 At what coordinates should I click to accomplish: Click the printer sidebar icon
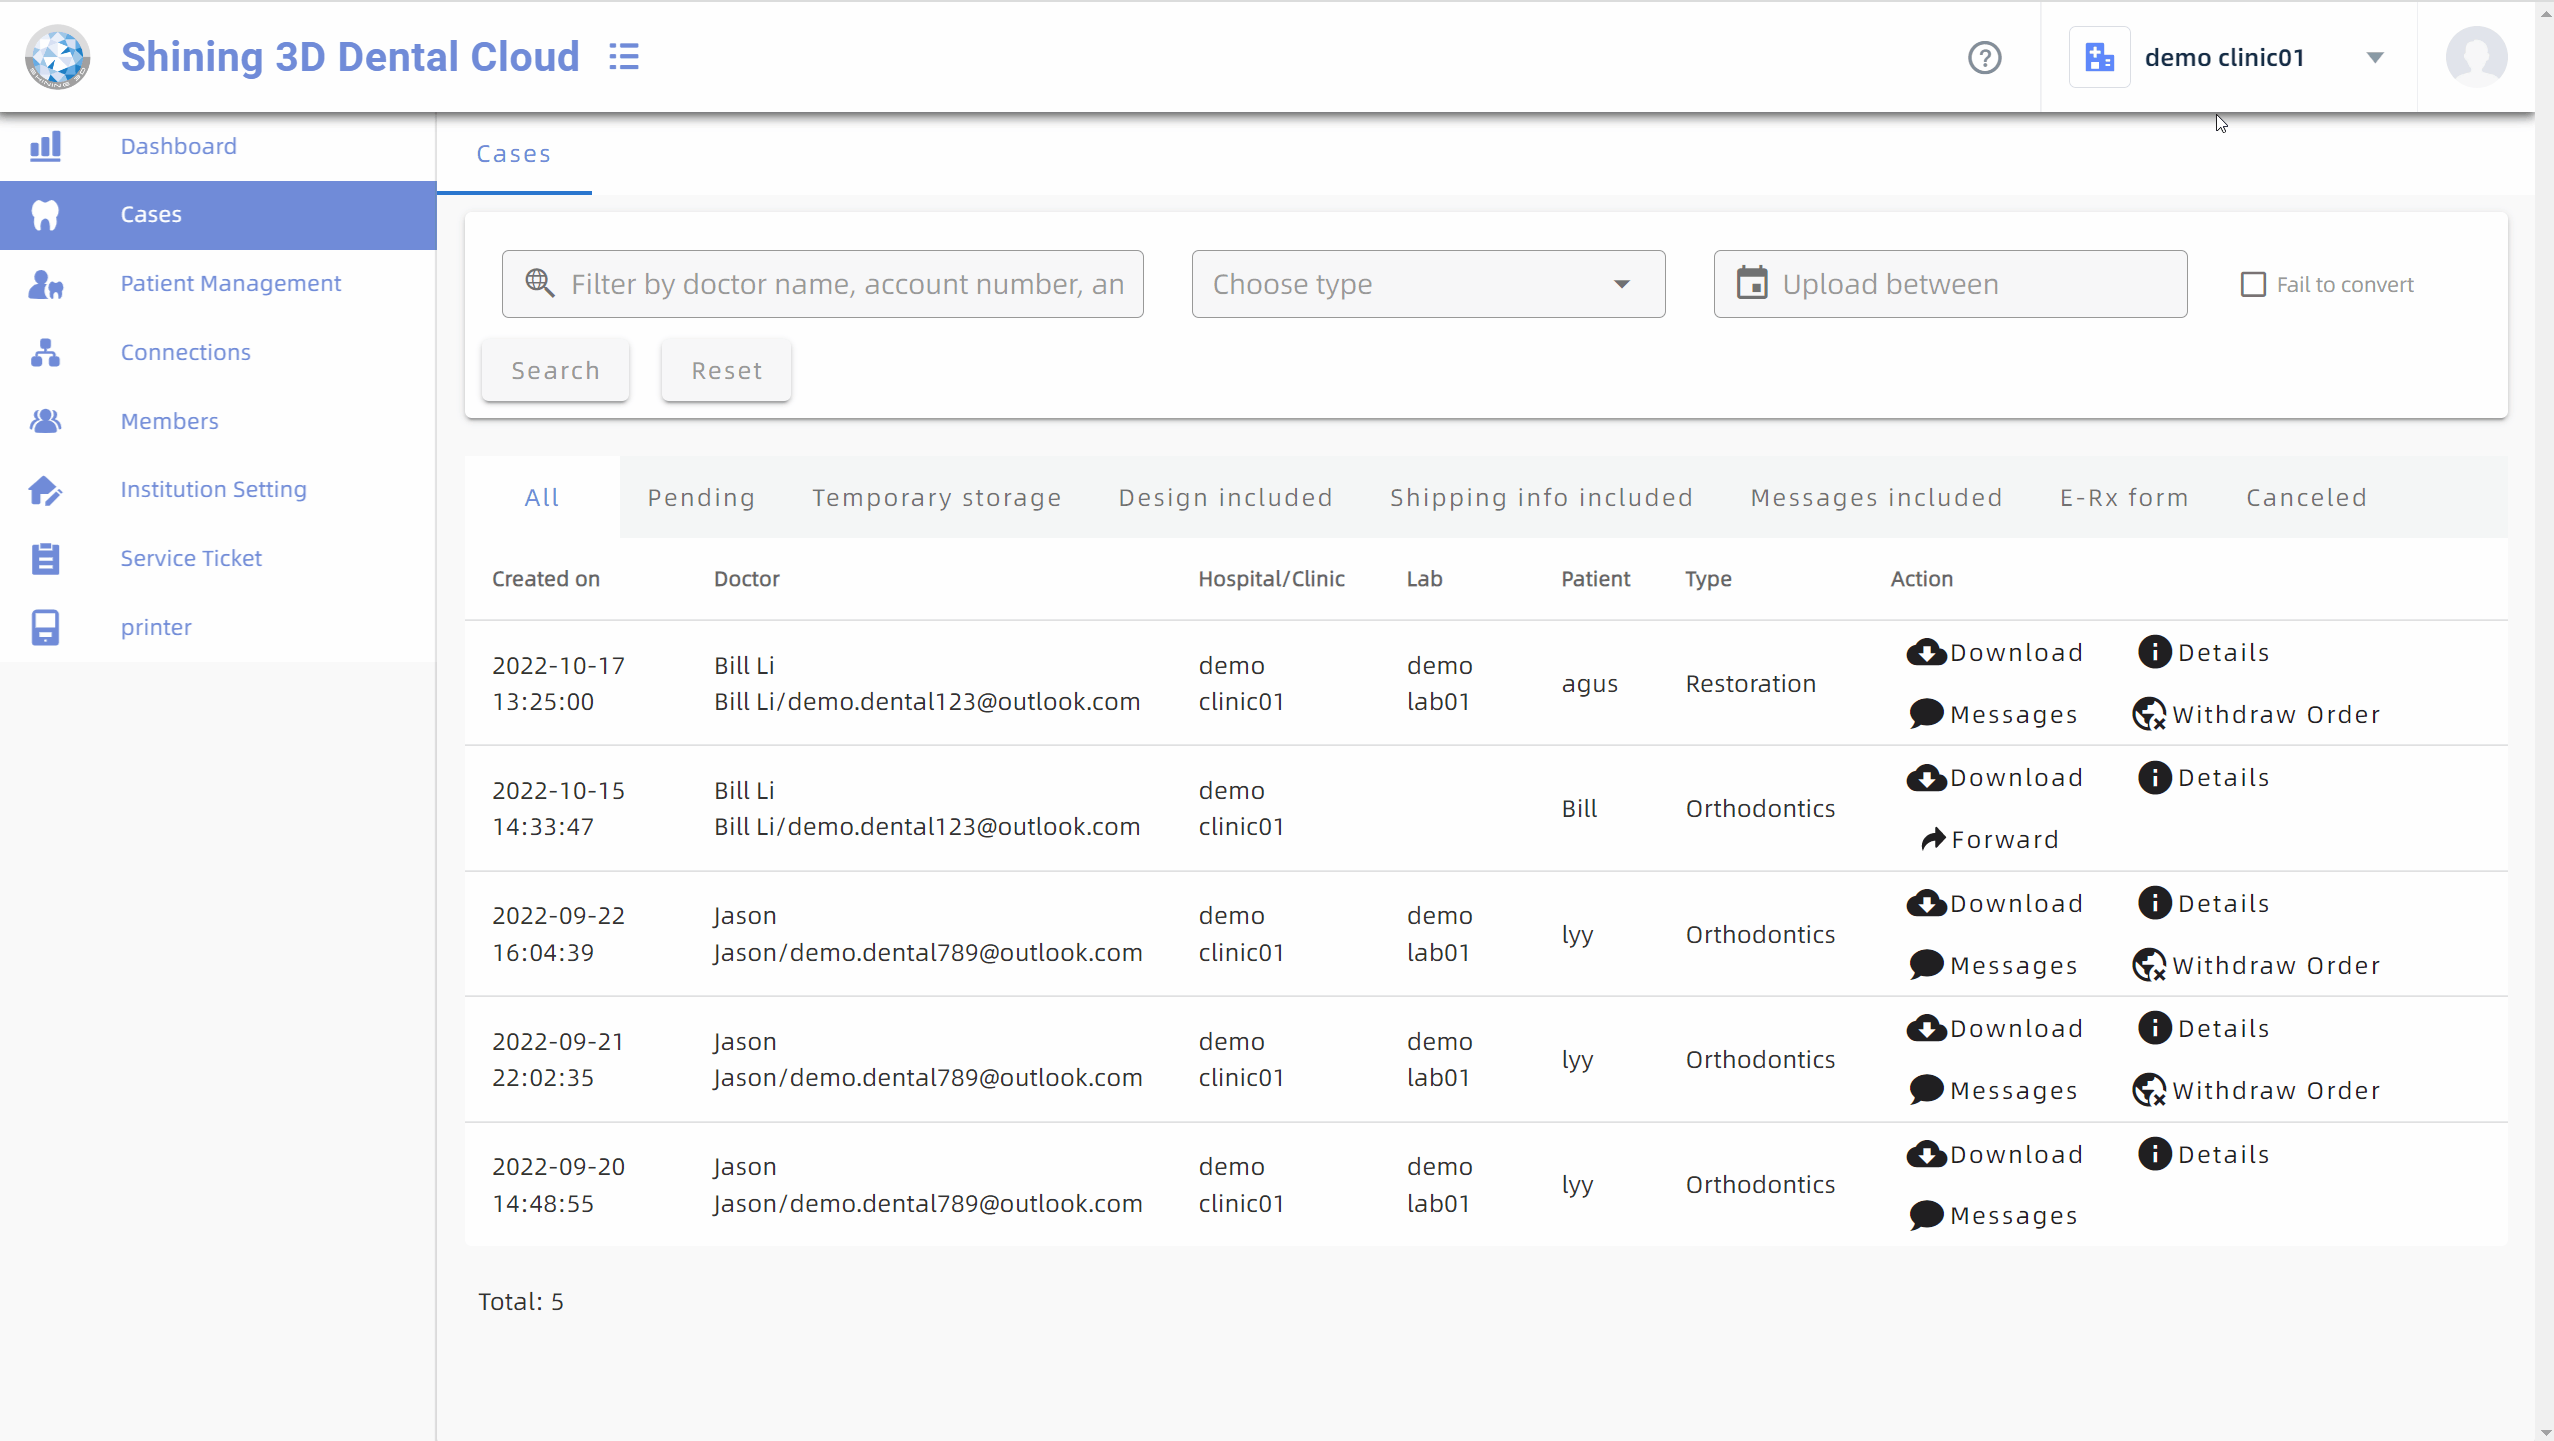pyautogui.click(x=45, y=627)
